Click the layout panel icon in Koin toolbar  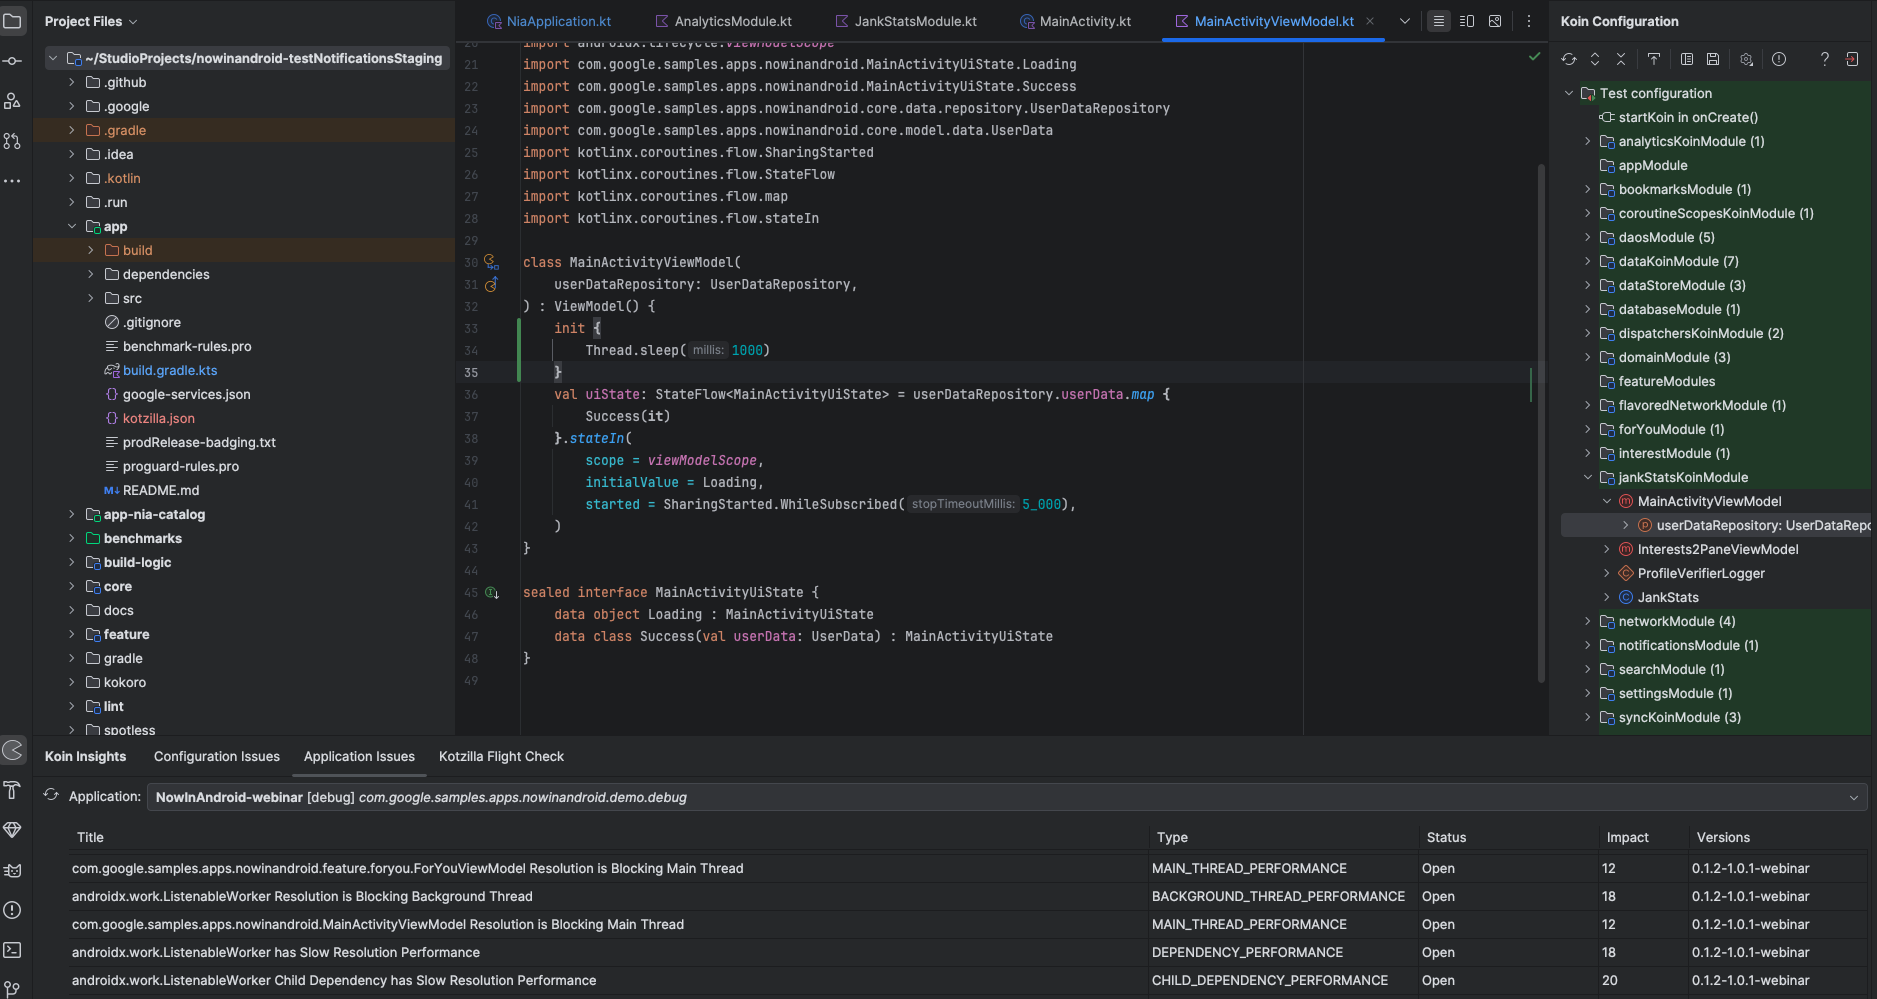pyautogui.click(x=1687, y=59)
